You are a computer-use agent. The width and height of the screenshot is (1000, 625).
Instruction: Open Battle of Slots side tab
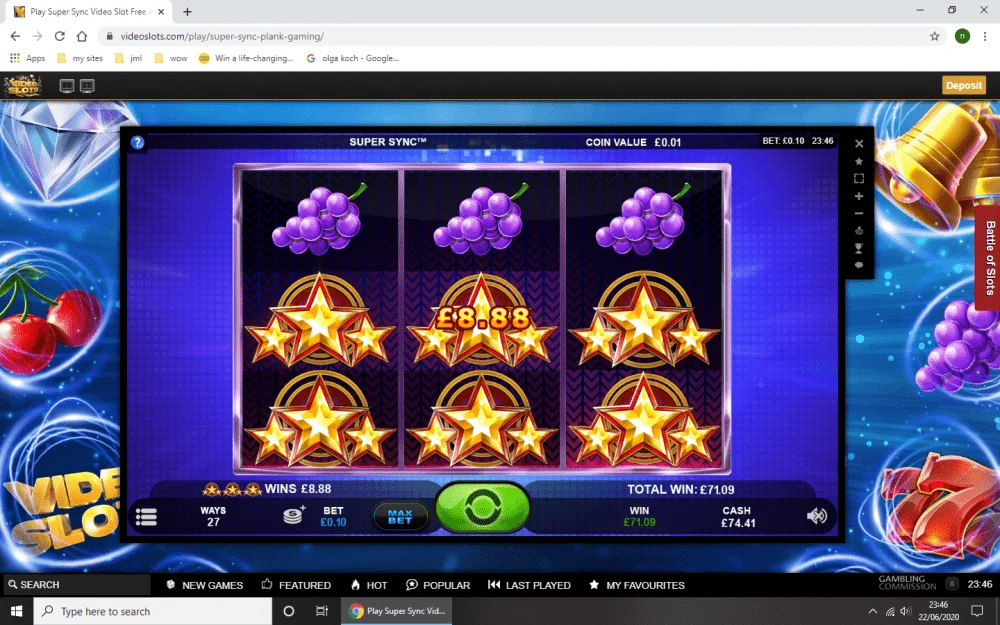pyautogui.click(x=989, y=258)
